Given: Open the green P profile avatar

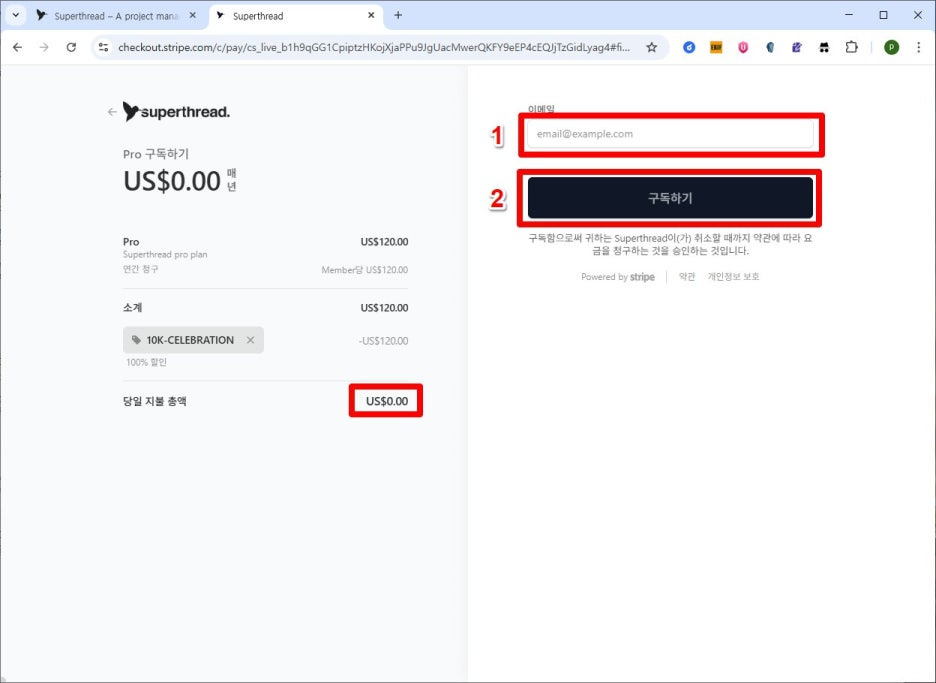Looking at the screenshot, I should click(891, 47).
